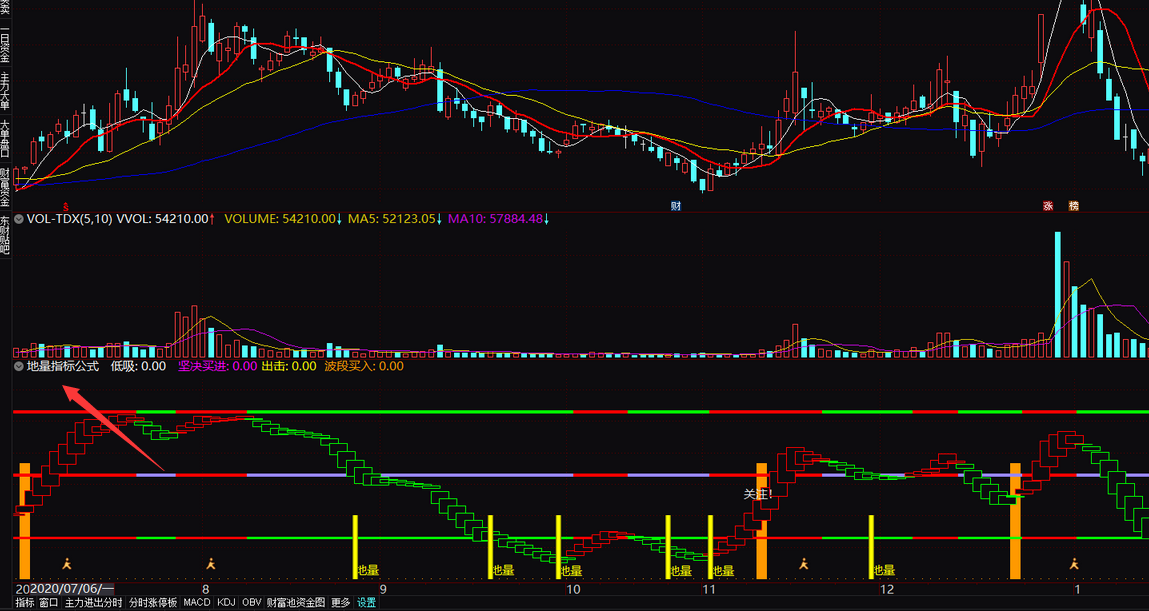Click month 12 on the time axis
Image resolution: width=1149 pixels, height=611 pixels.
[x=887, y=590]
